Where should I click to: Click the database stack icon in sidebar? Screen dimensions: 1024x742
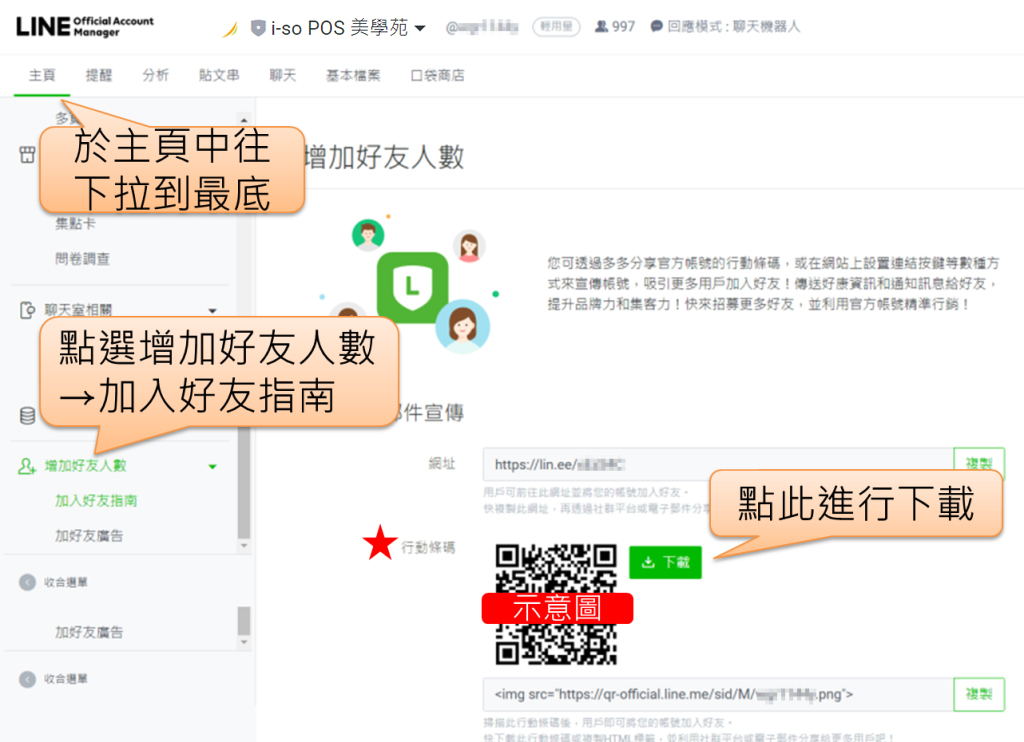tap(27, 415)
